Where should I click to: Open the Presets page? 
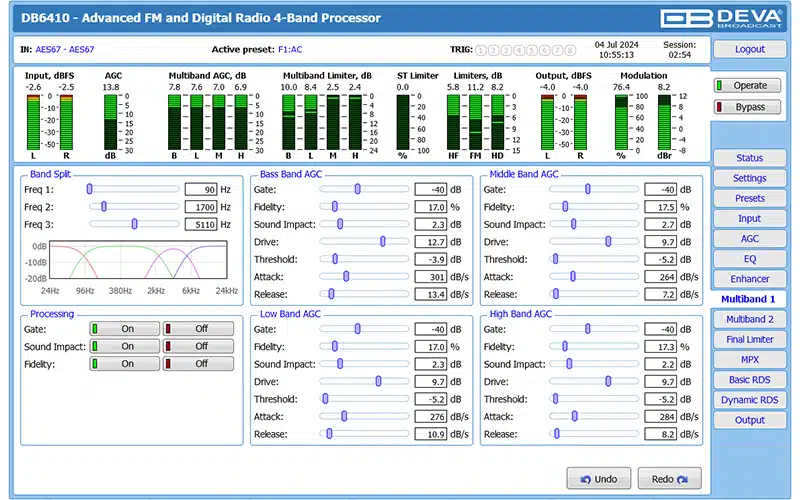(749, 198)
